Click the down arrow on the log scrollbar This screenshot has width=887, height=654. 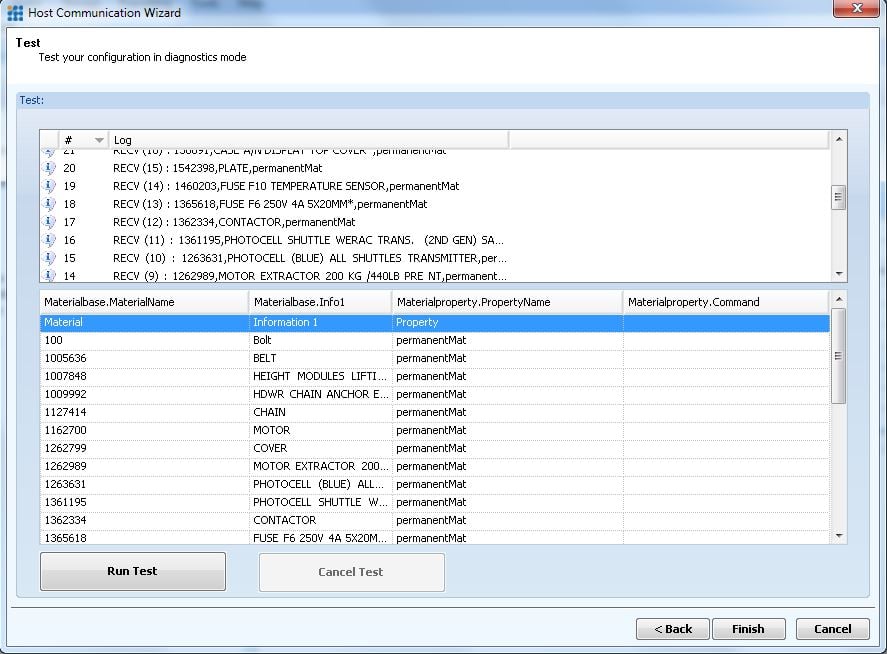(837, 272)
